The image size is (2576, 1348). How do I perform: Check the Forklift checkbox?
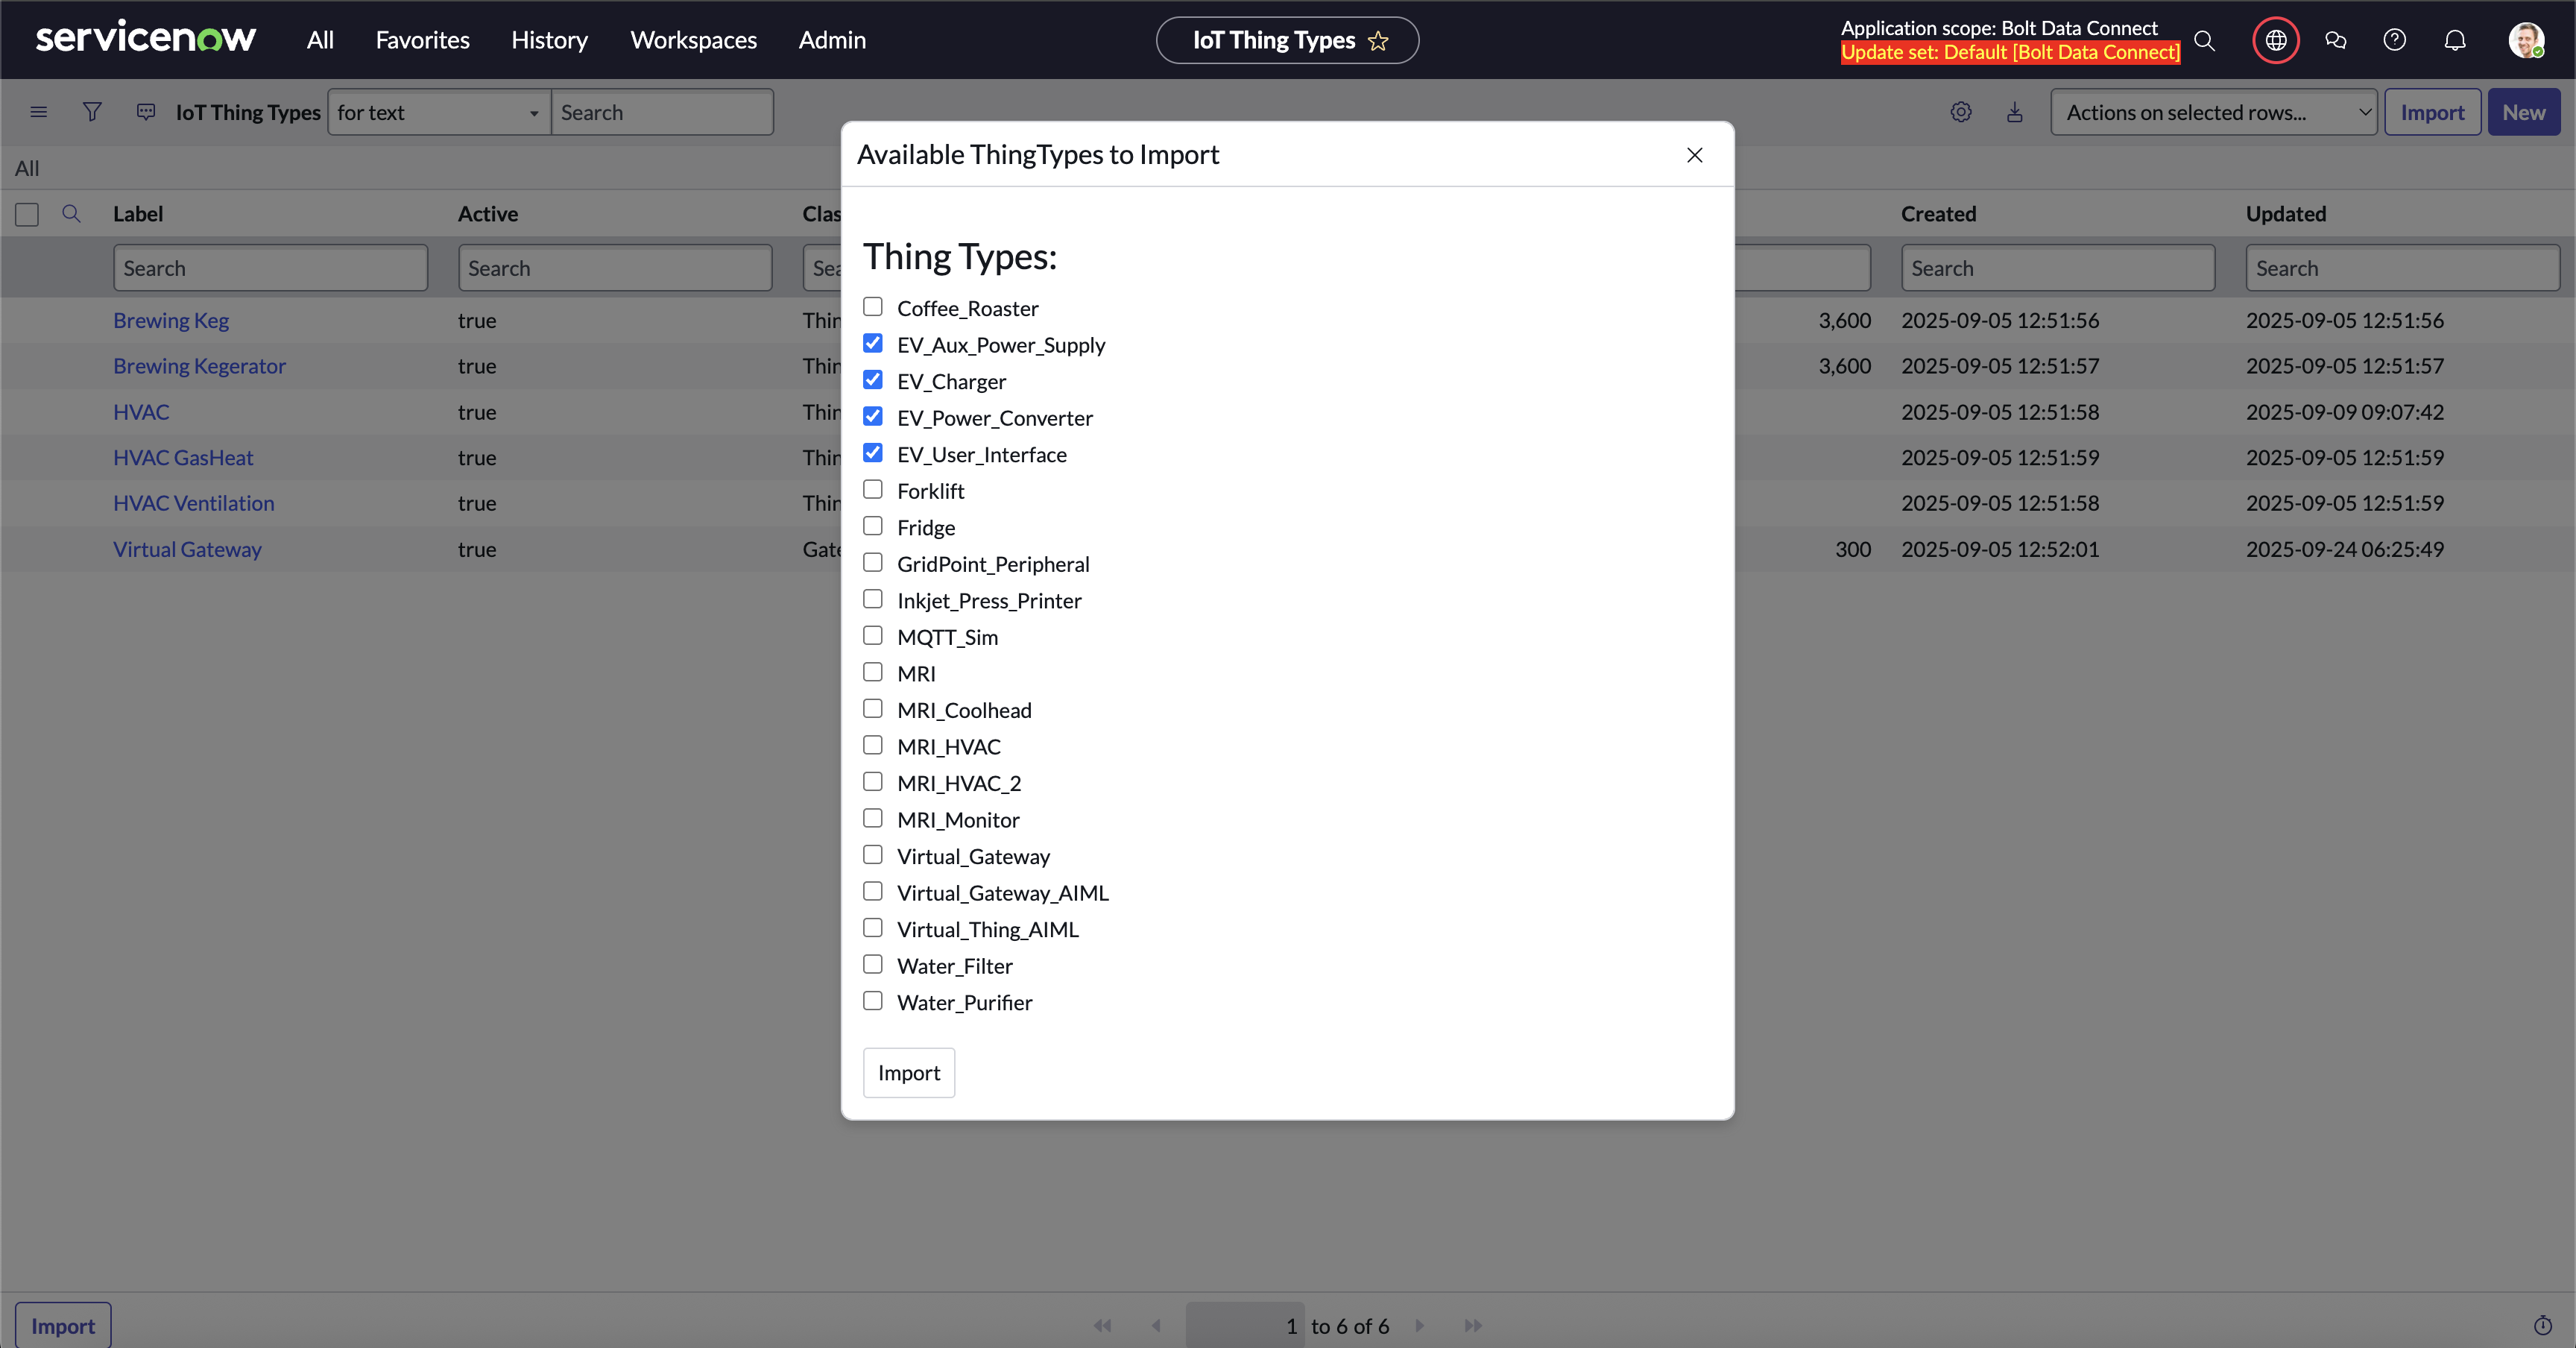[873, 489]
